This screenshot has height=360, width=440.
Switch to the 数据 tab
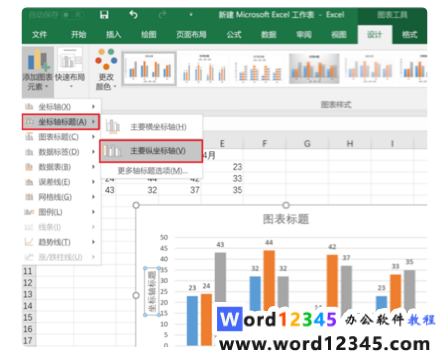pyautogui.click(x=269, y=34)
